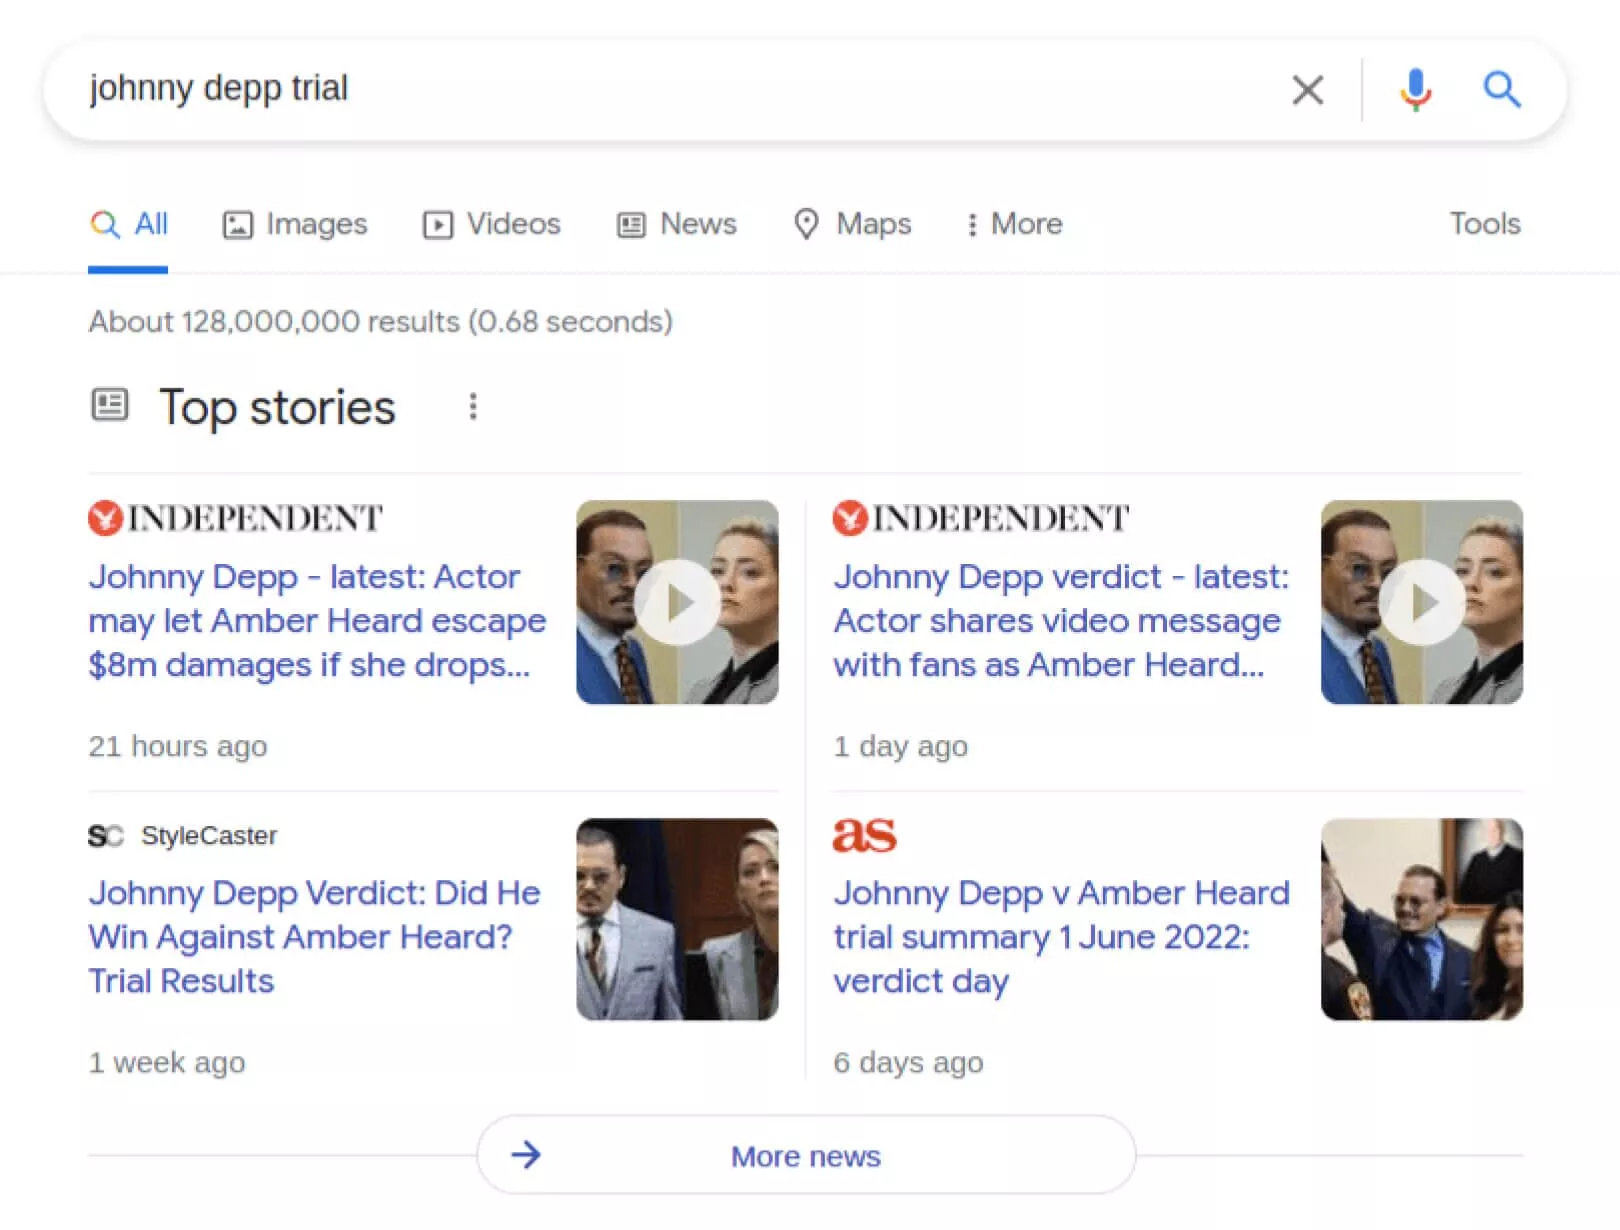Open 'Johnny Depp Verdict: Did He Win' article
Image resolution: width=1620 pixels, height=1230 pixels.
tap(314, 937)
